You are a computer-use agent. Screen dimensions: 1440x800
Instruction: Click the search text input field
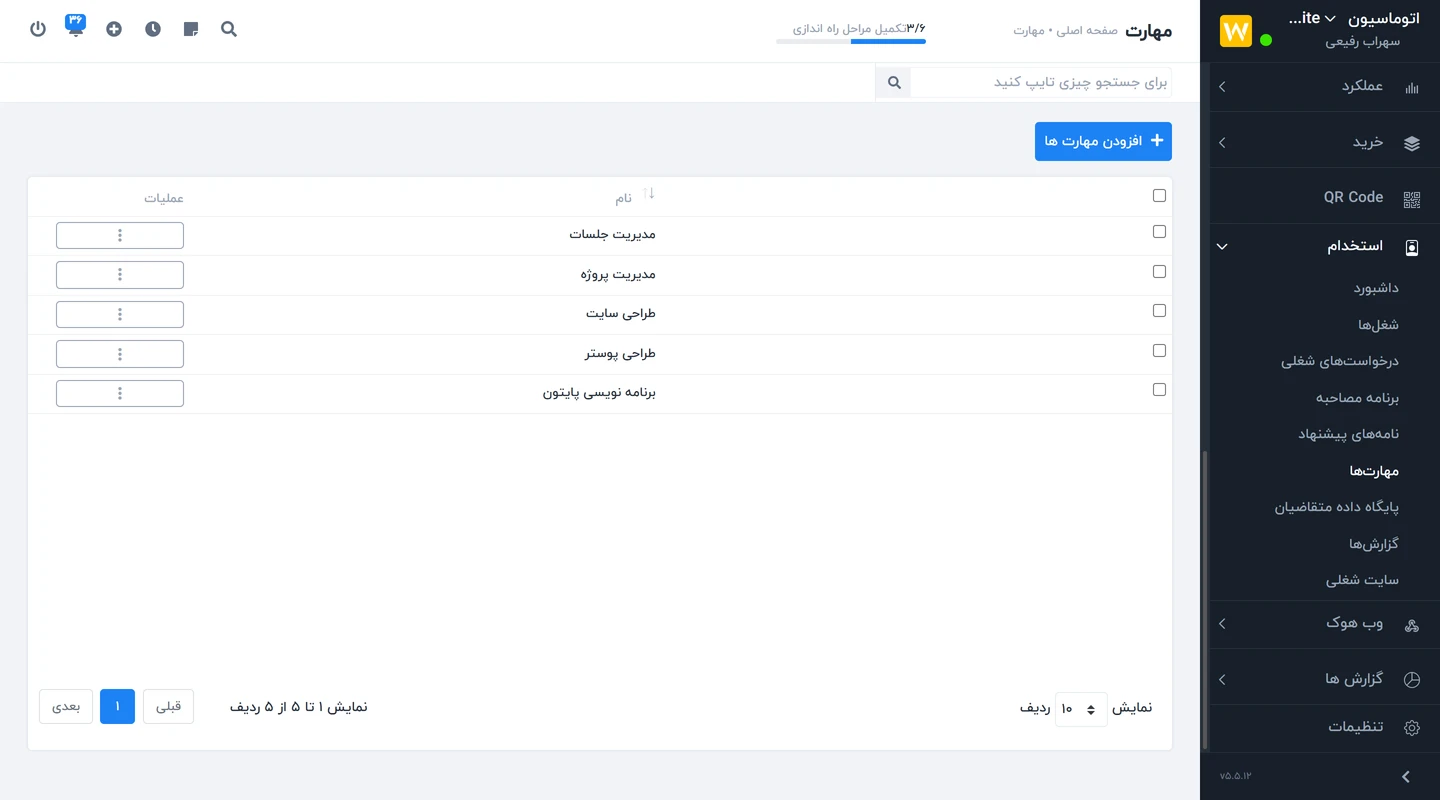pyautogui.click(x=1041, y=83)
